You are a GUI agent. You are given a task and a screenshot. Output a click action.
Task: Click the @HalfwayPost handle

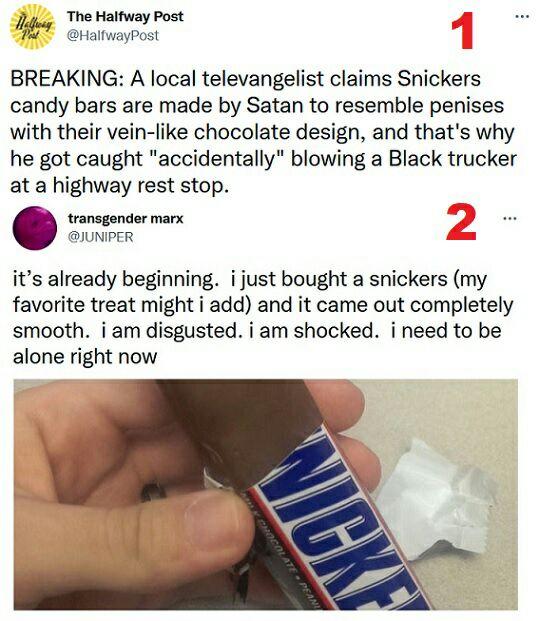[x=113, y=36]
